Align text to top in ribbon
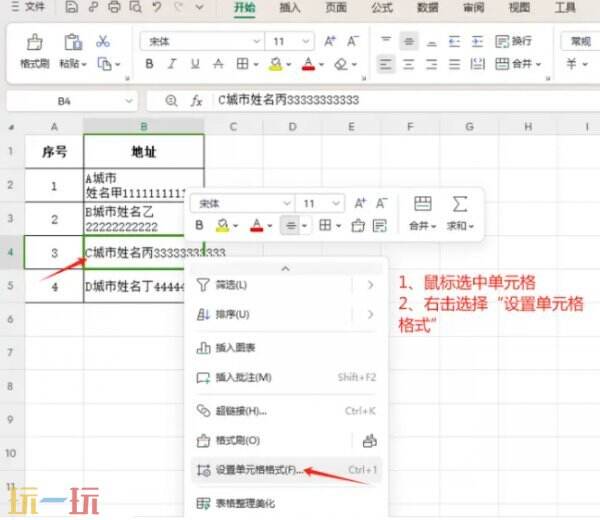This screenshot has width=600, height=520. (386, 41)
